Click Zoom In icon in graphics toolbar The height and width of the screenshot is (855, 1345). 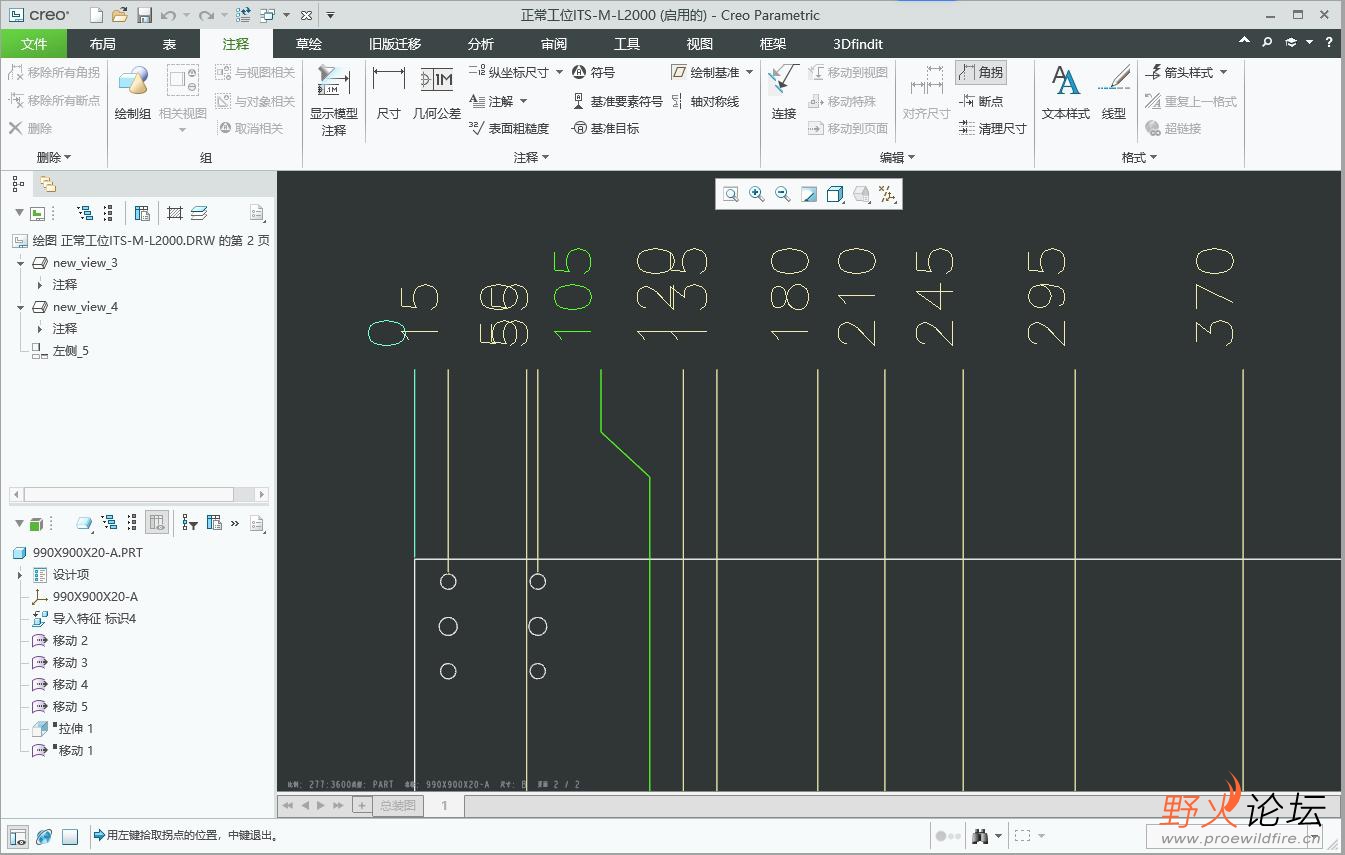[x=757, y=194]
